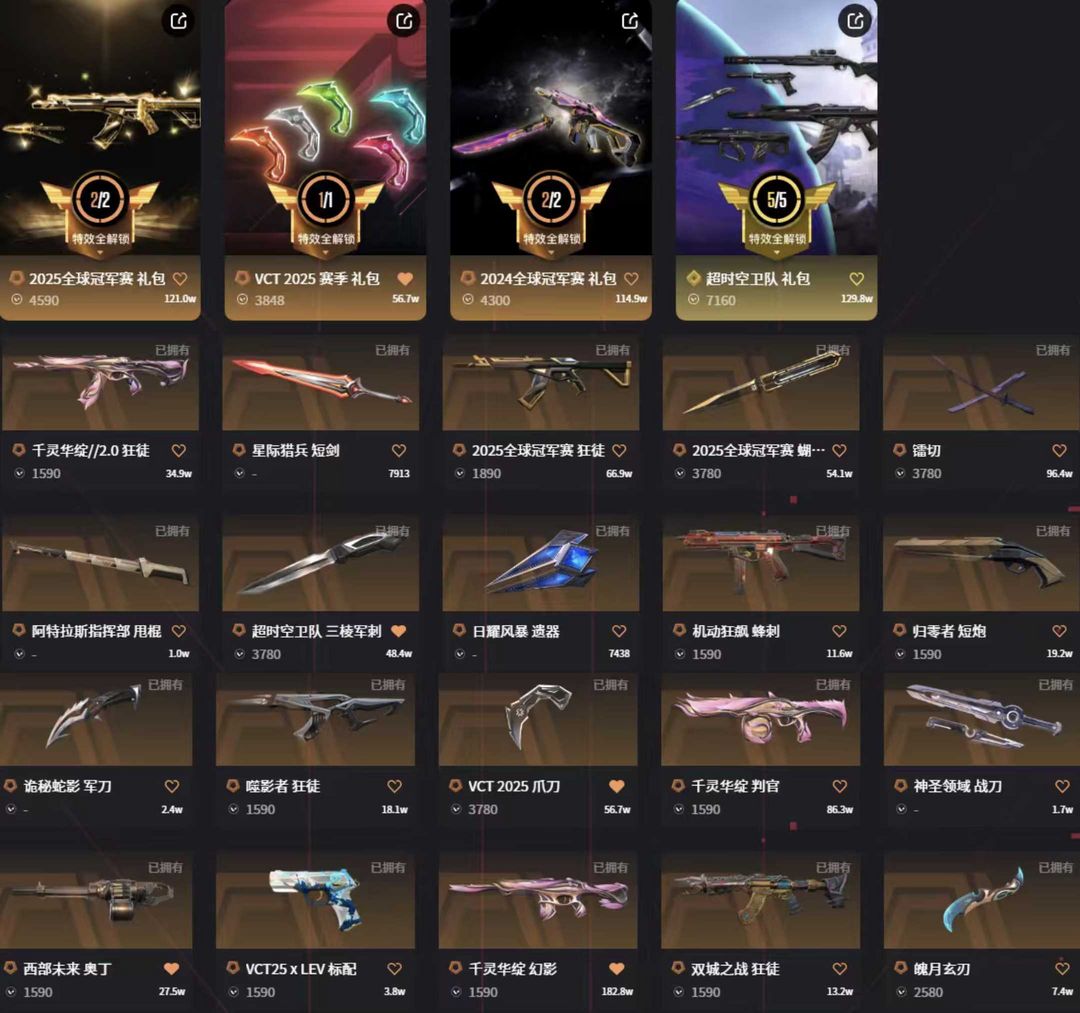Toggle favorite heart for 雷切

tap(1059, 450)
